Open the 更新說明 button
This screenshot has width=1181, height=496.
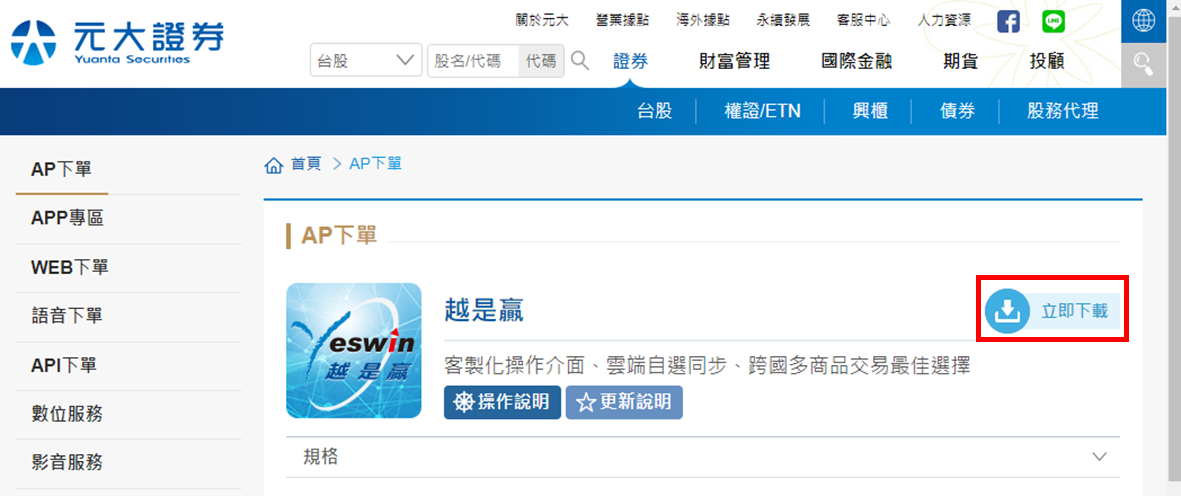624,403
